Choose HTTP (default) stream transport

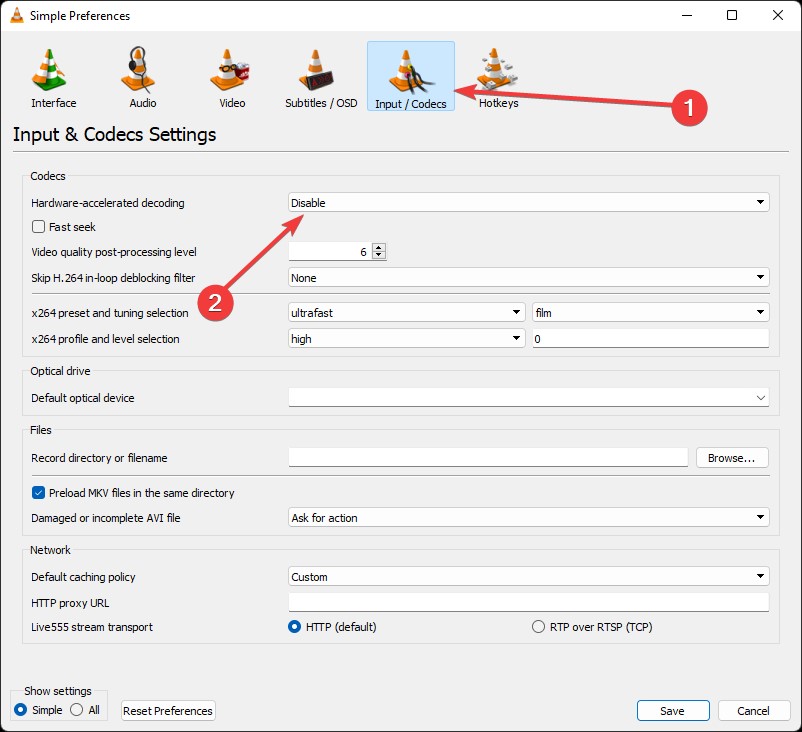[294, 627]
